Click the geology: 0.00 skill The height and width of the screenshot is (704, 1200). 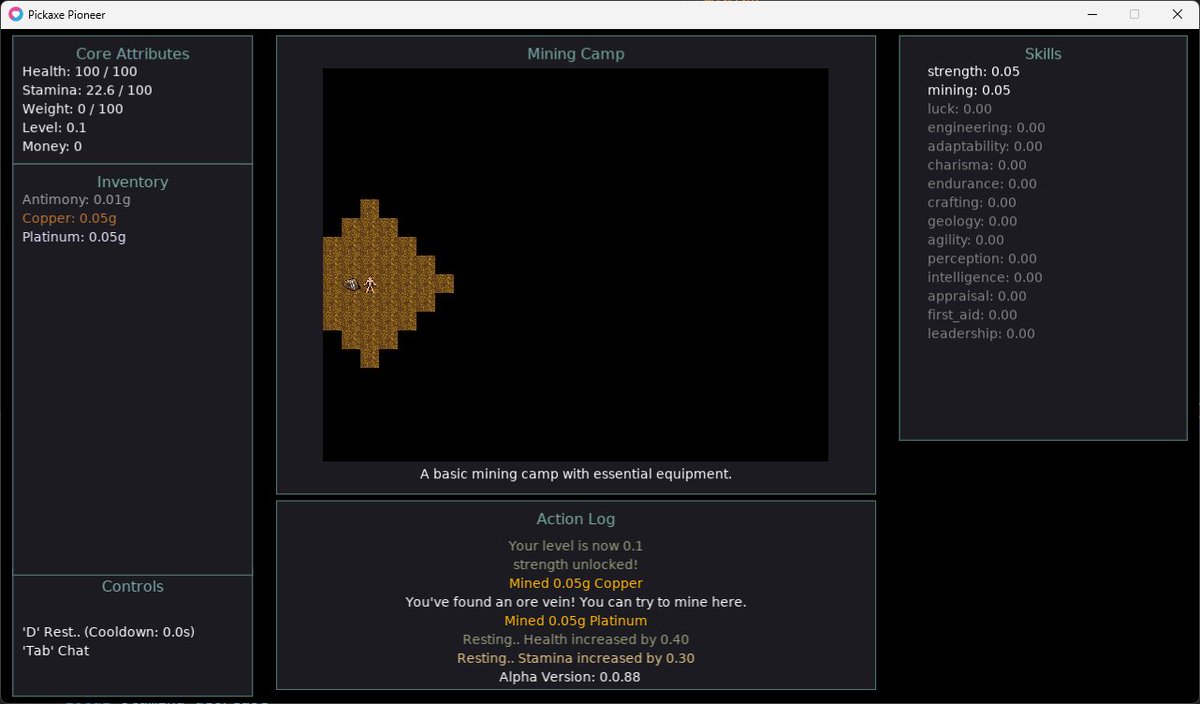[x=972, y=221]
